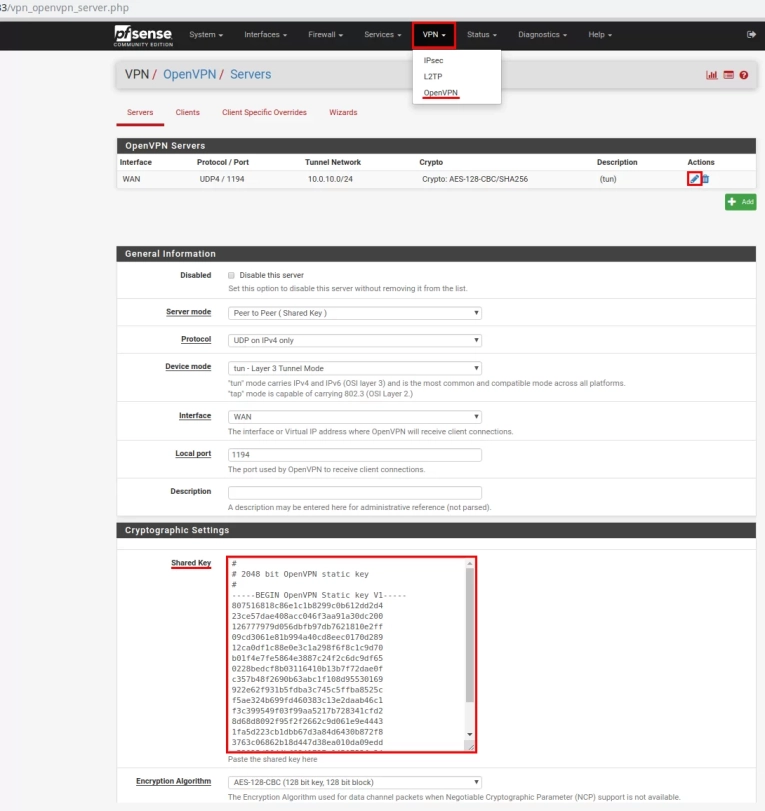The width and height of the screenshot is (765, 811).
Task: Click the pfSense logo
Action: [143, 35]
